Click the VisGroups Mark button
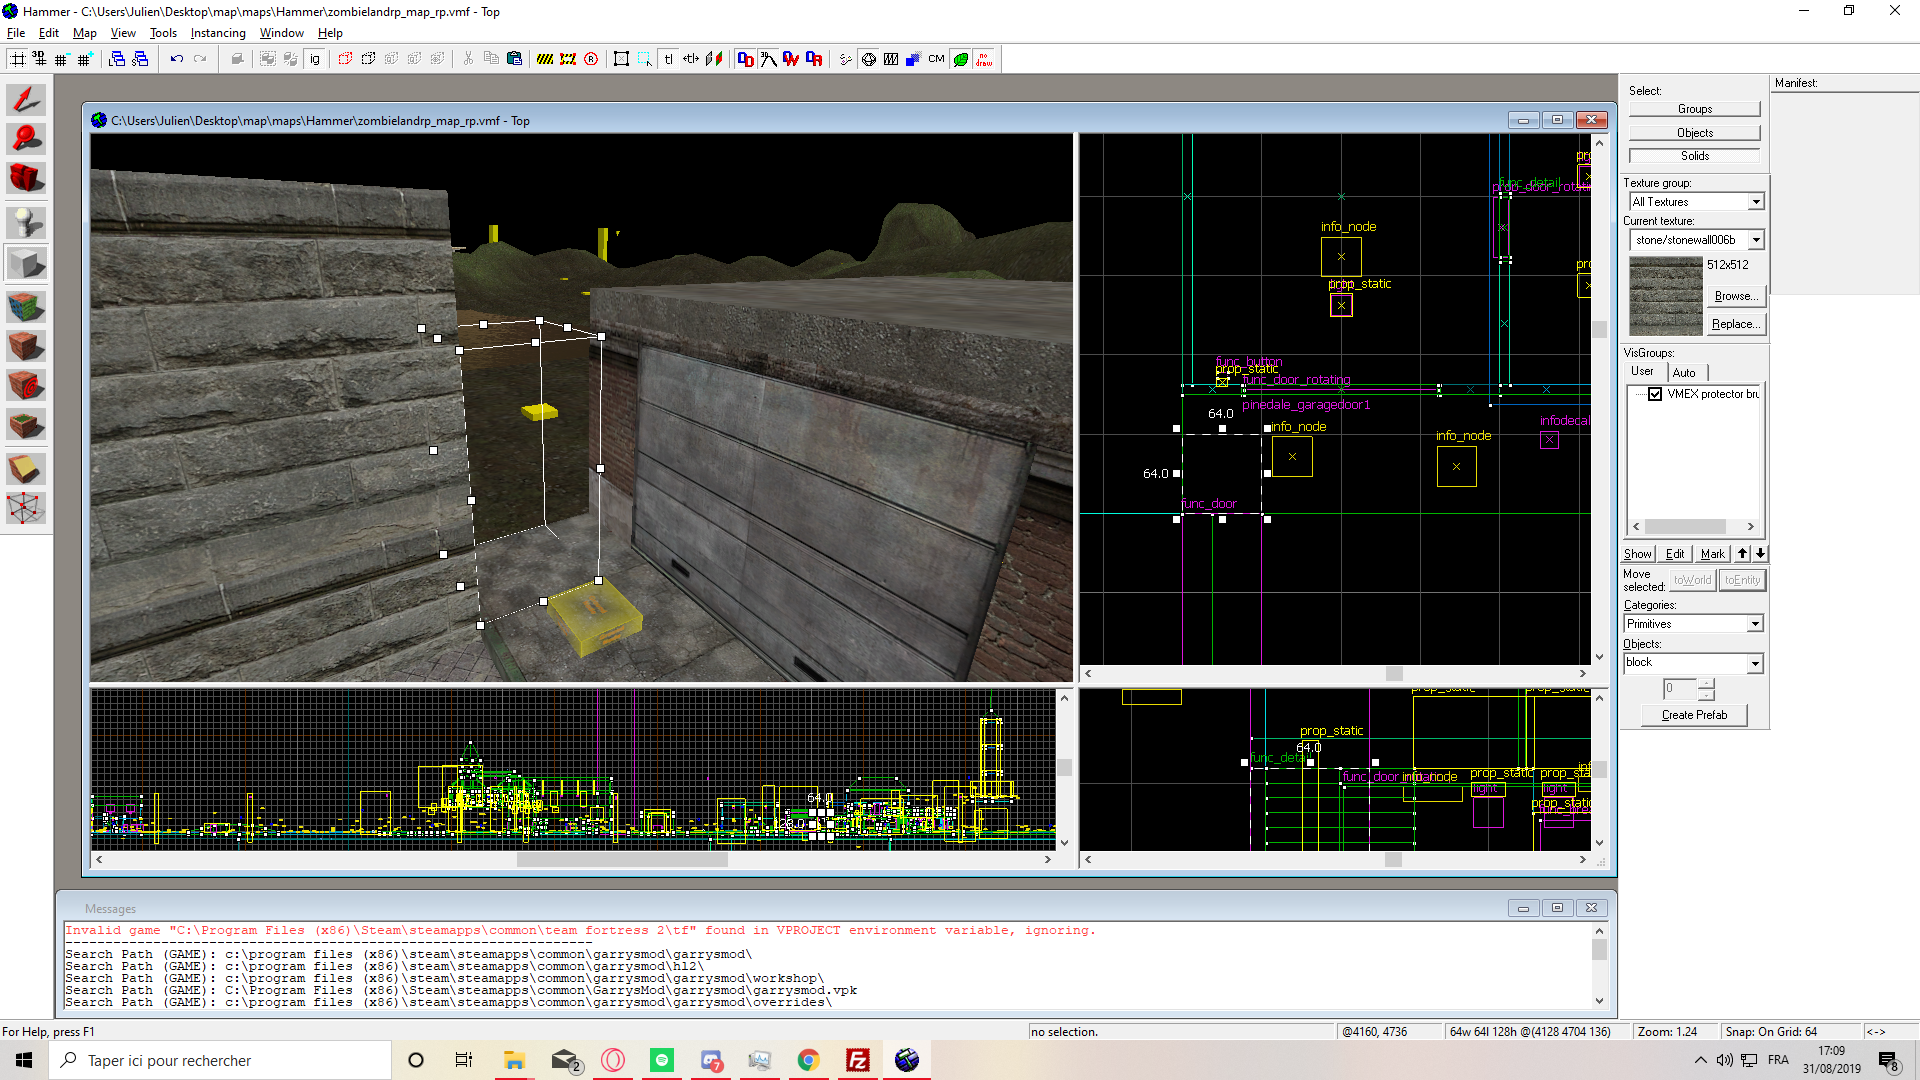This screenshot has height=1080, width=1920. [1713, 554]
